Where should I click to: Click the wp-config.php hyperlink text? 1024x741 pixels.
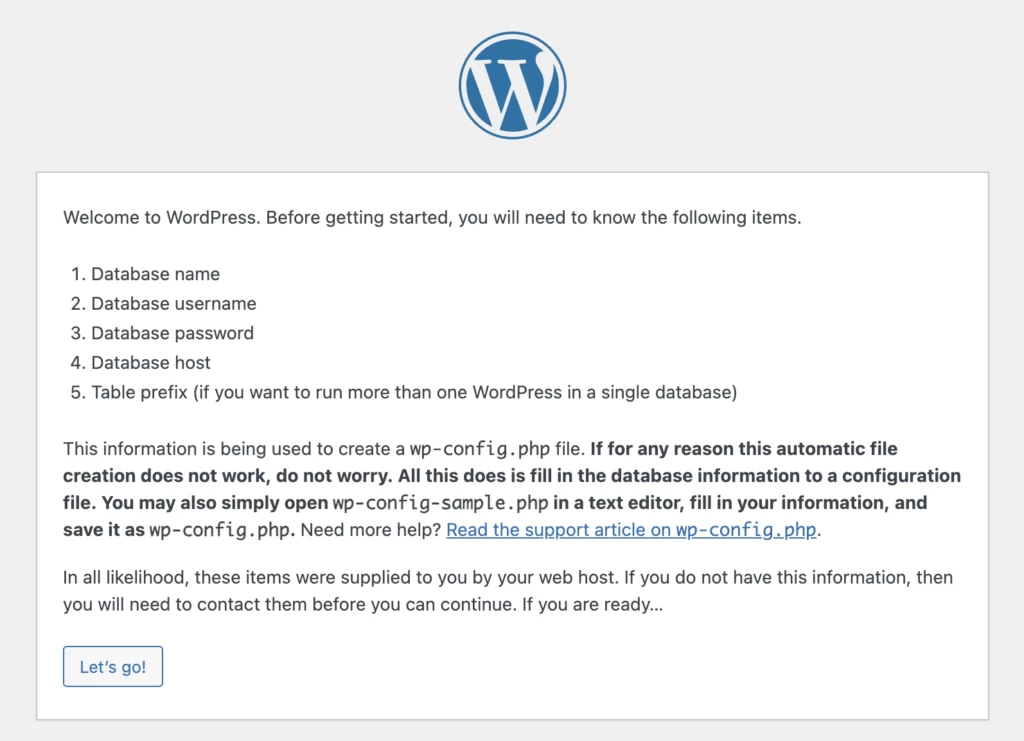tap(761, 530)
